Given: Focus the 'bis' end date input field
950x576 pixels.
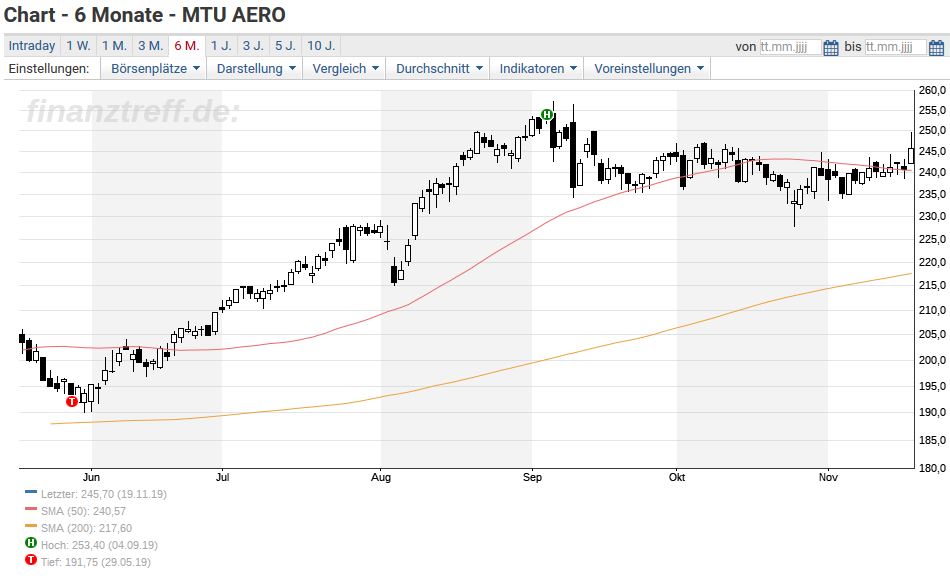Looking at the screenshot, I should pos(895,47).
